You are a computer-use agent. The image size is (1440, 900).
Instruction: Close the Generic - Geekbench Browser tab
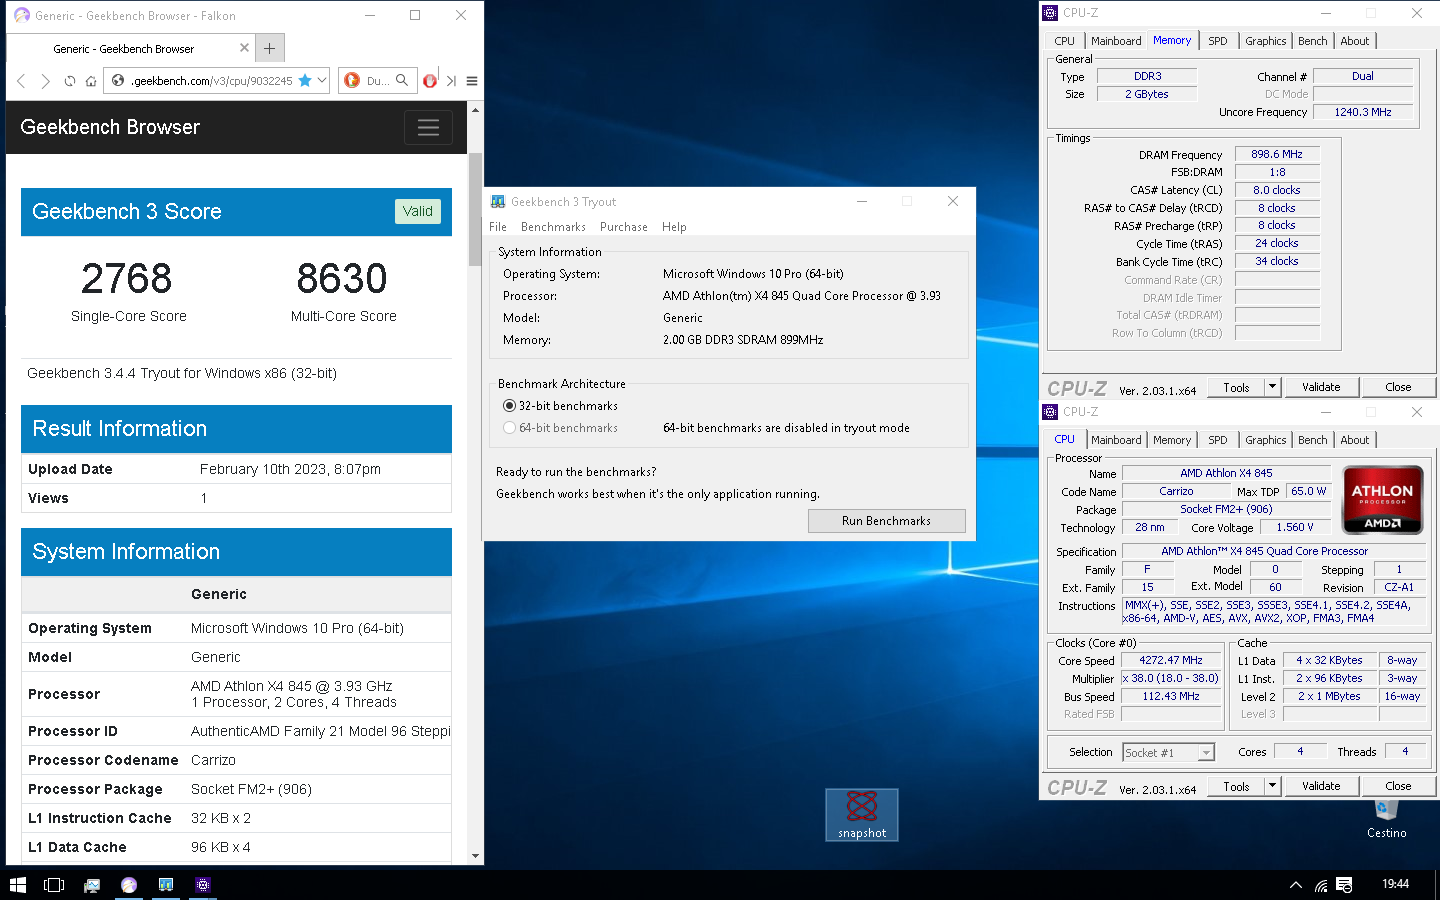244,47
